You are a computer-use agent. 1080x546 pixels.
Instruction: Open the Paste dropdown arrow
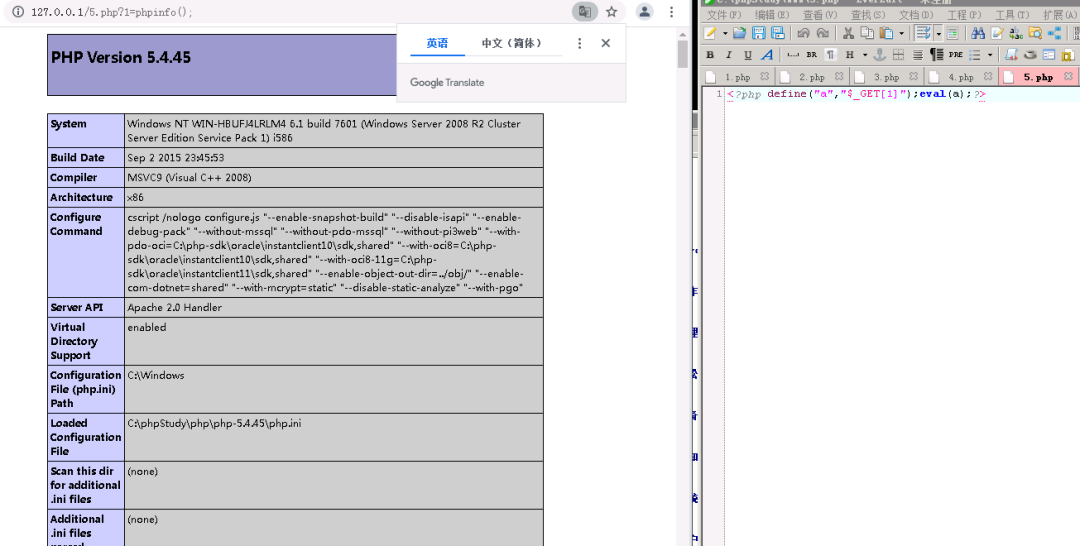point(902,33)
